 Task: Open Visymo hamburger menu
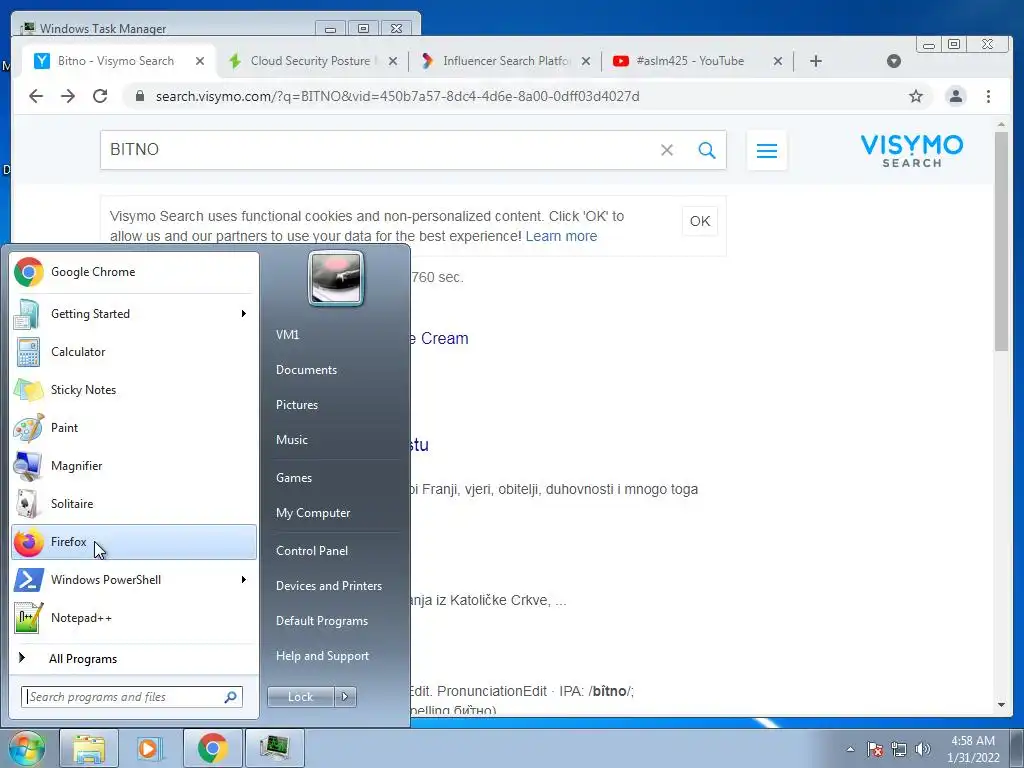[767, 151]
